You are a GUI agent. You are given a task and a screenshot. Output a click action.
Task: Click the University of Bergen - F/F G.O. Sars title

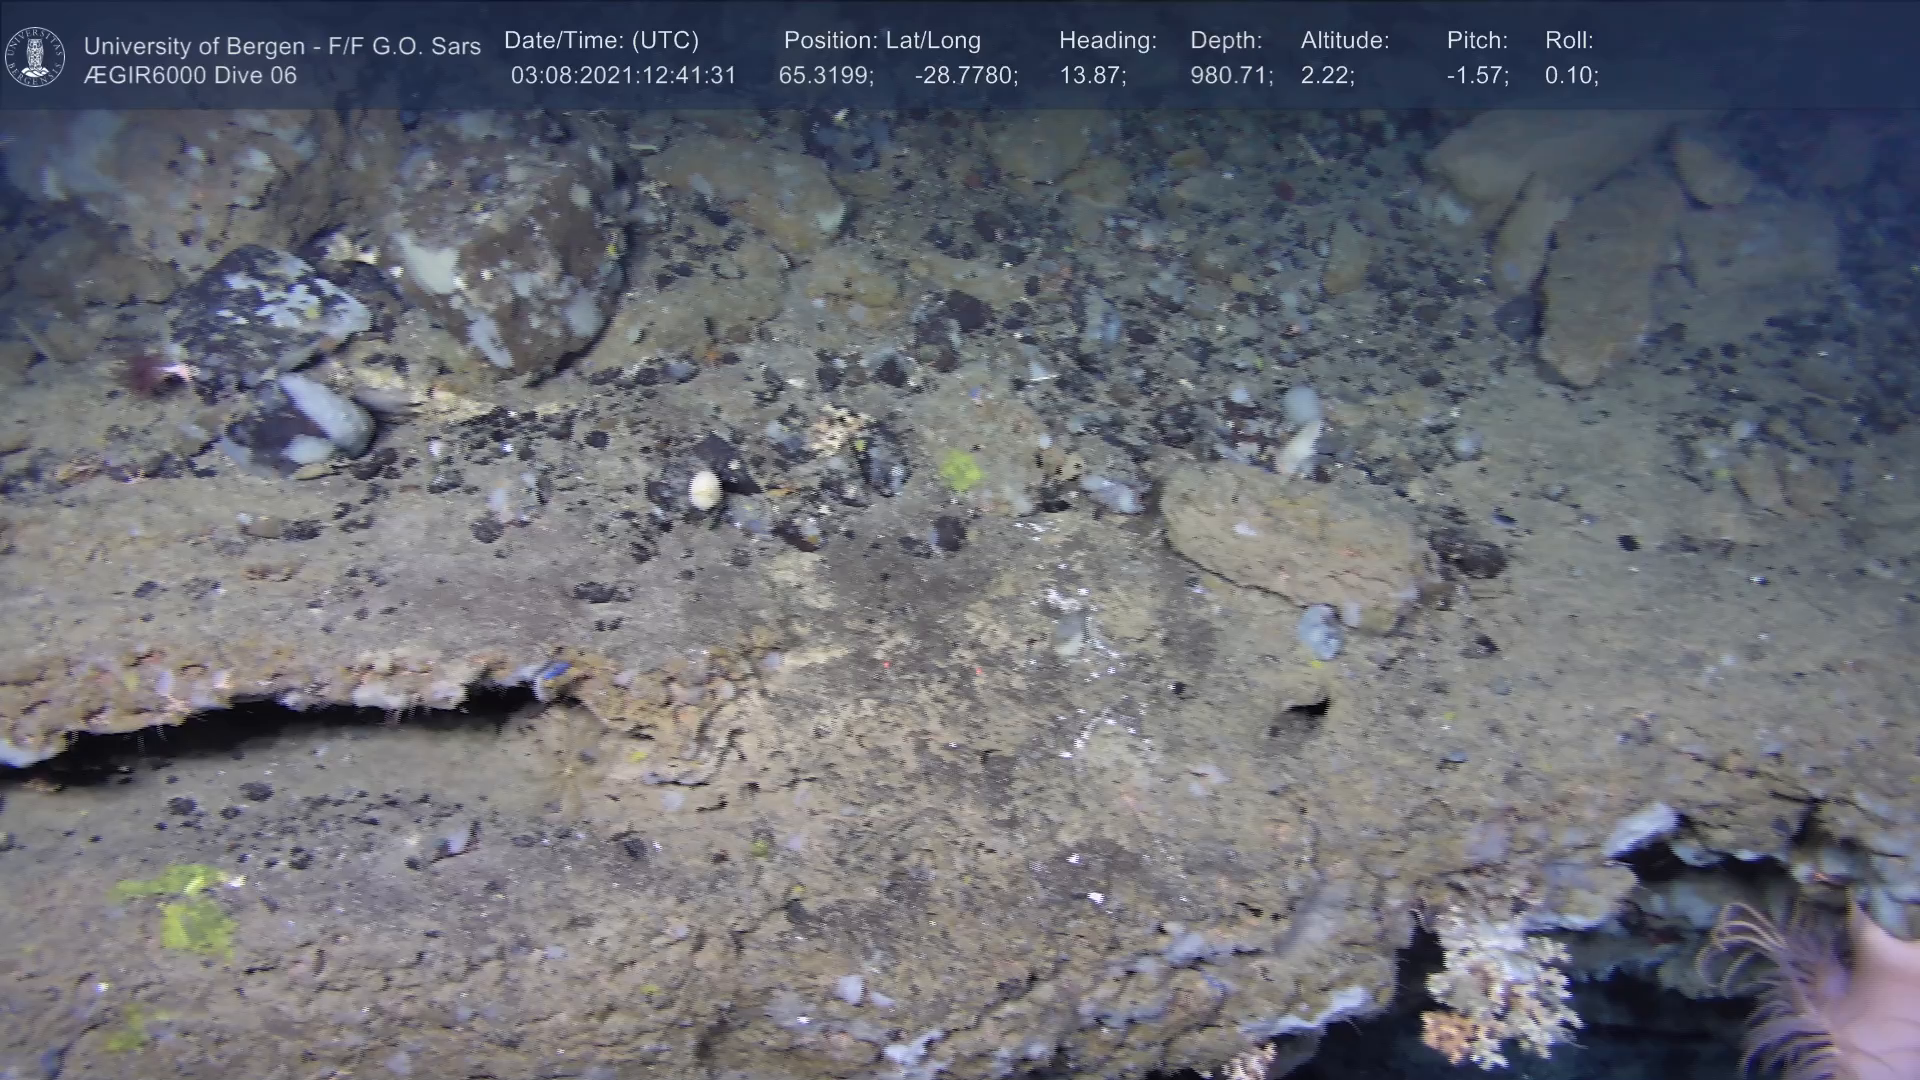pos(282,46)
